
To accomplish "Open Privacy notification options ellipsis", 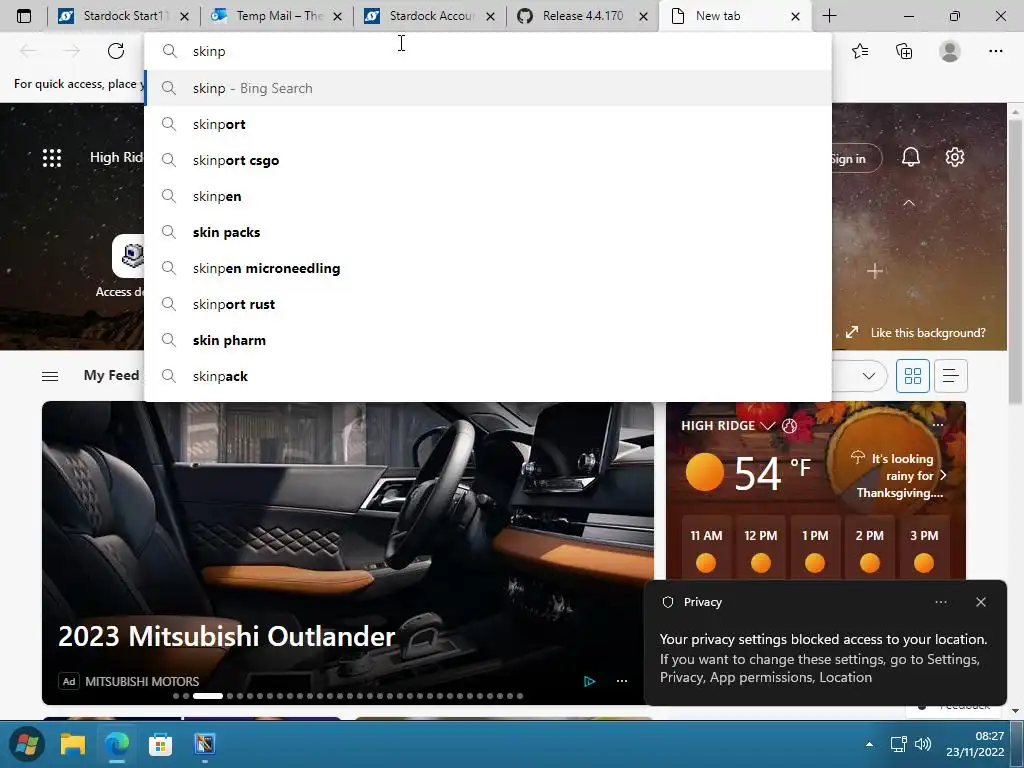I will tap(940, 602).
